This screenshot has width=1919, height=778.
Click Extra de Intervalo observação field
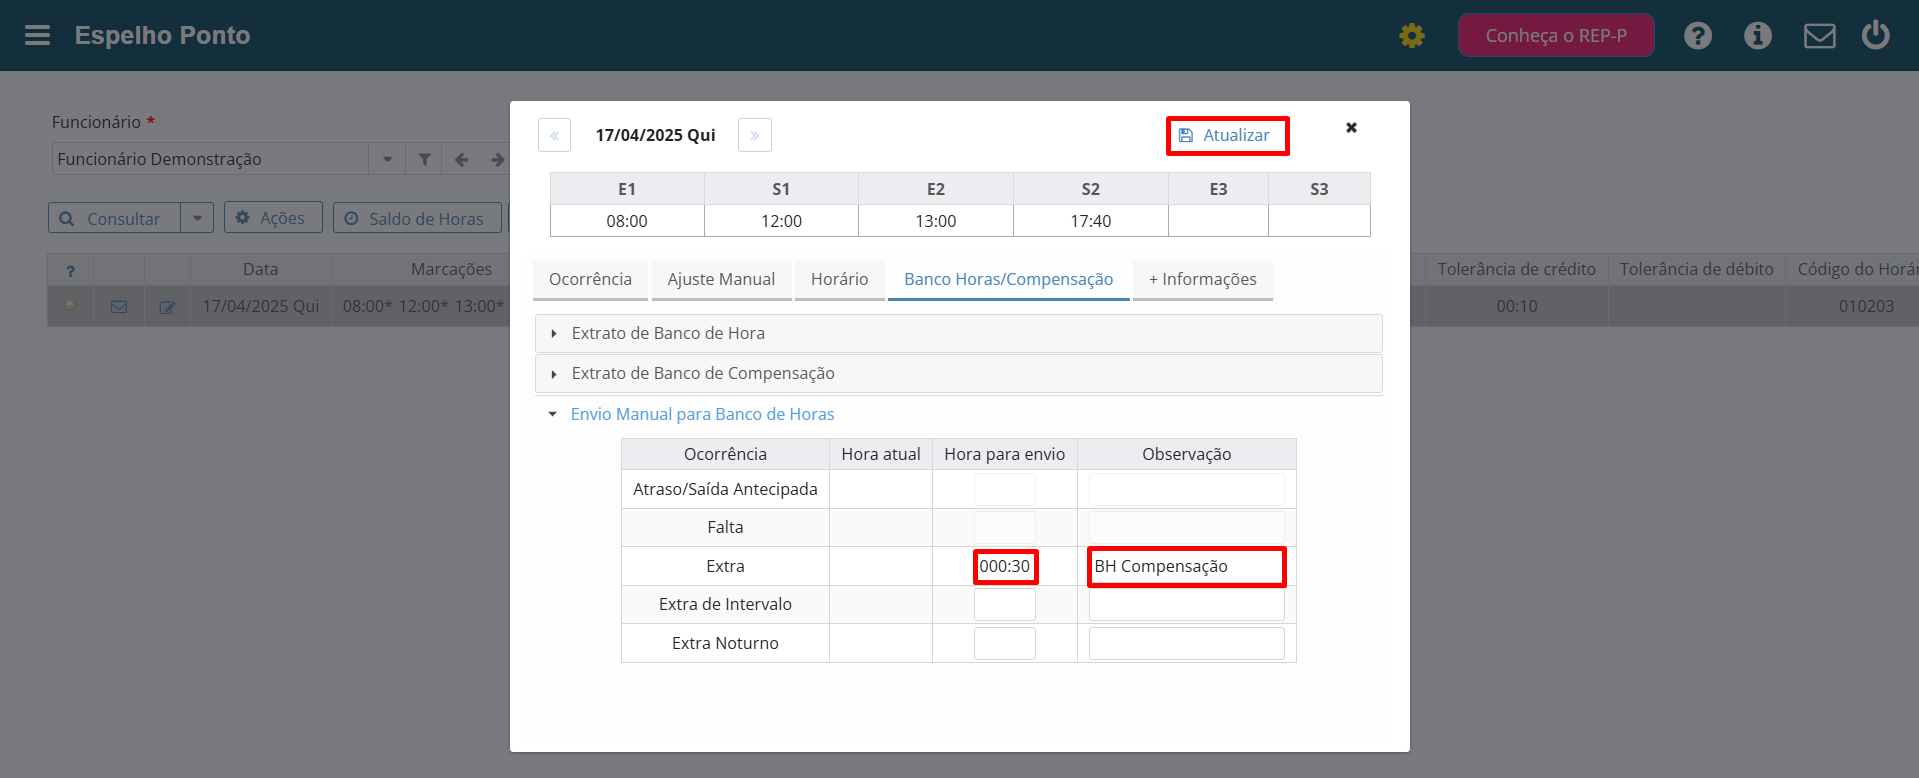pos(1186,604)
